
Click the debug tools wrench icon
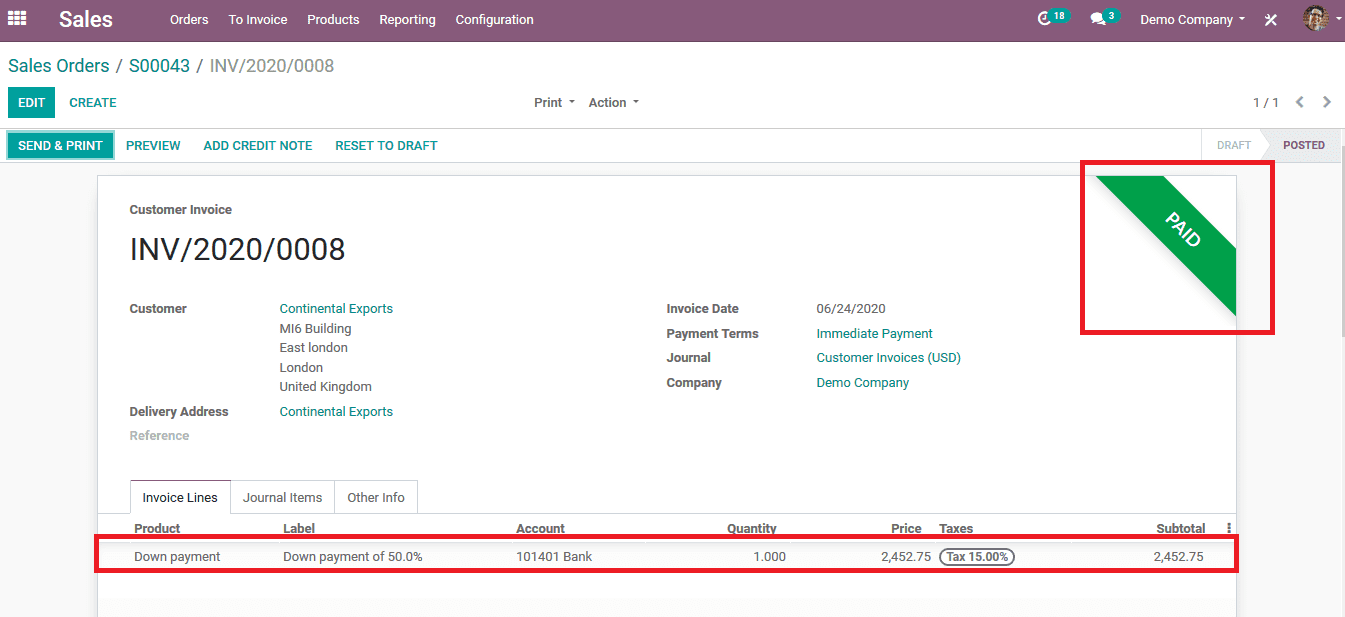(1271, 19)
